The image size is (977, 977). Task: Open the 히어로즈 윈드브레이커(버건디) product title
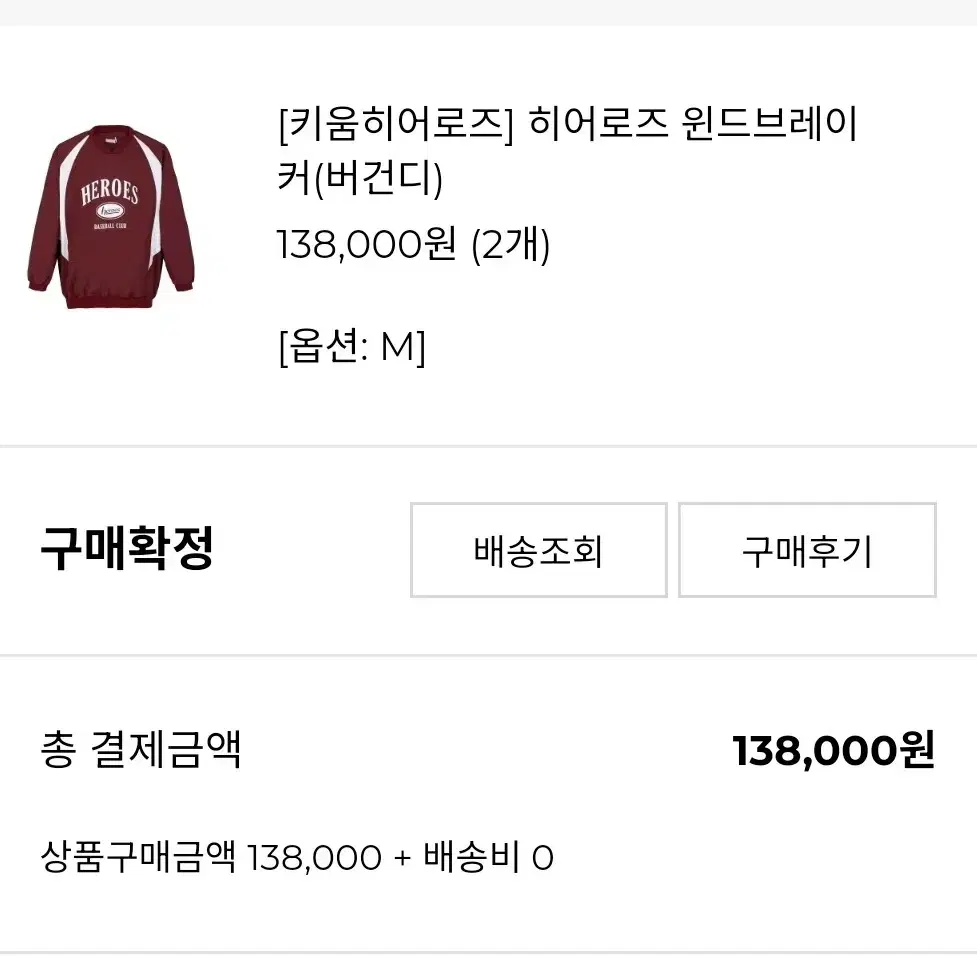568,150
